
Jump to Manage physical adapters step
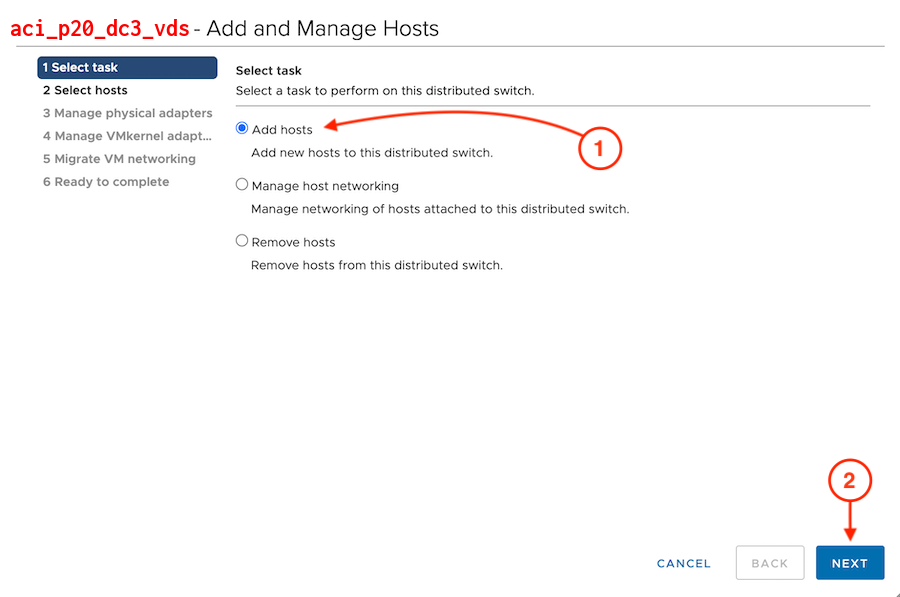click(127, 113)
